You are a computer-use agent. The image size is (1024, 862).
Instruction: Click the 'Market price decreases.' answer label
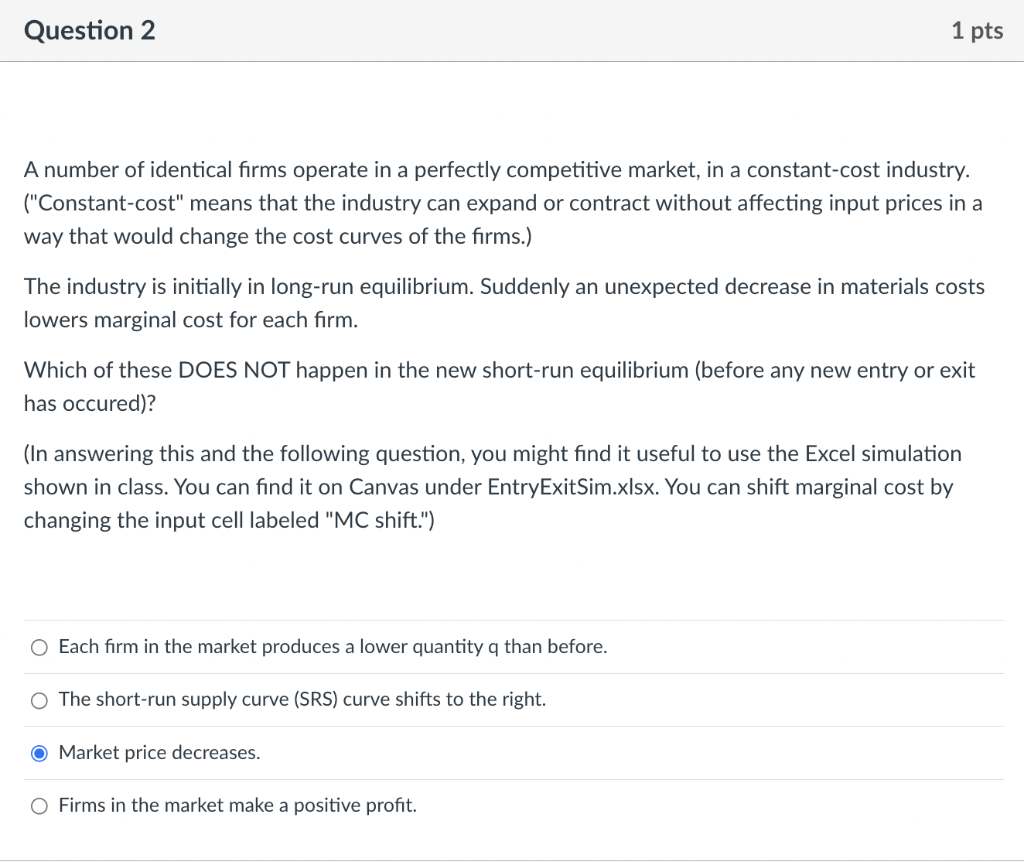159,753
